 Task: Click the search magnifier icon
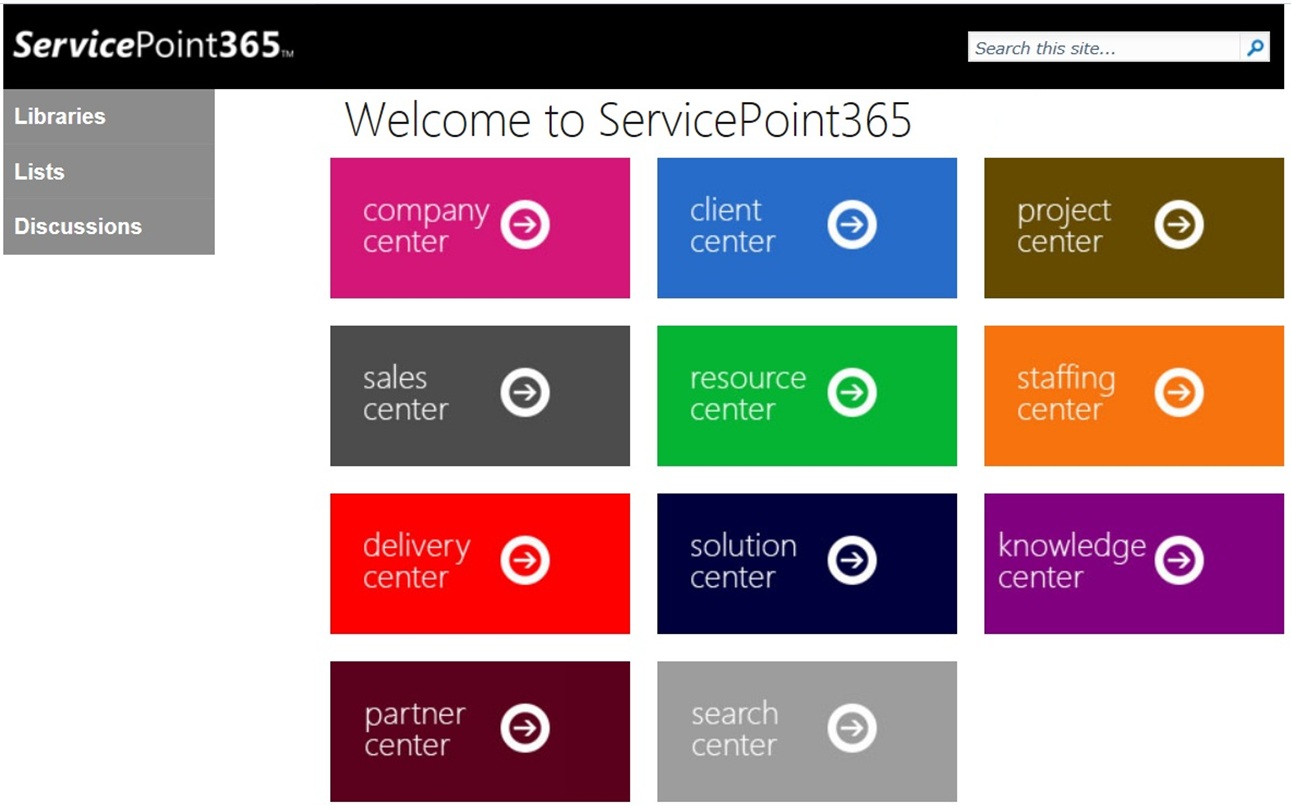pyautogui.click(x=1255, y=48)
